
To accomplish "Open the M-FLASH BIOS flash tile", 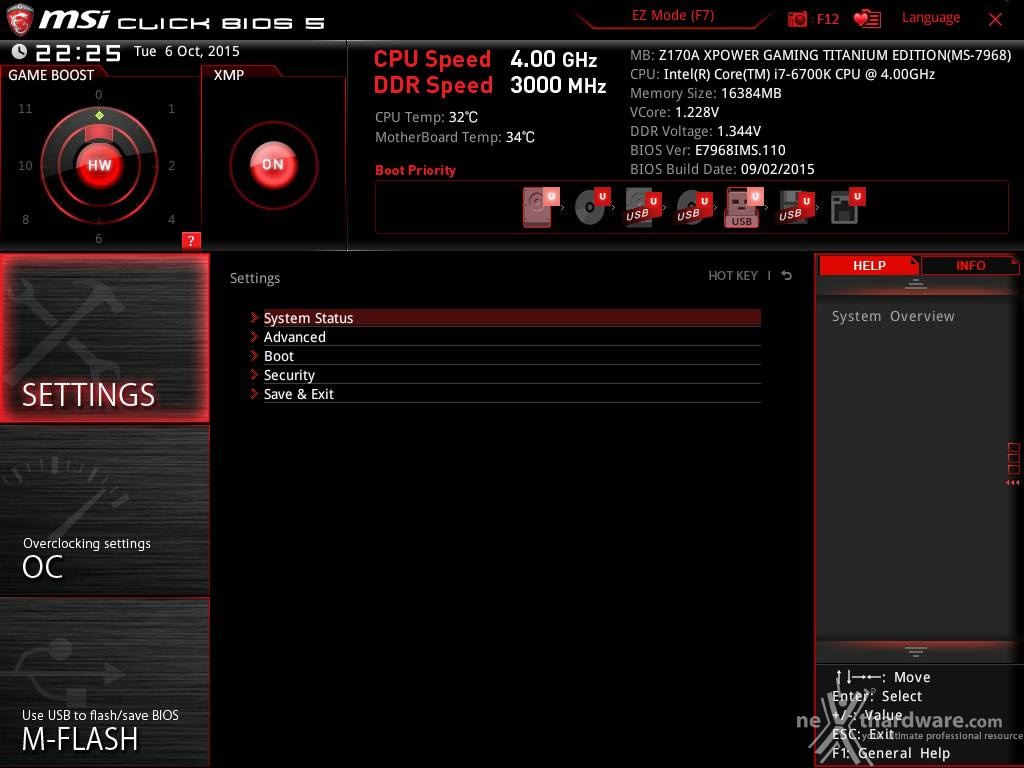I will tap(104, 682).
